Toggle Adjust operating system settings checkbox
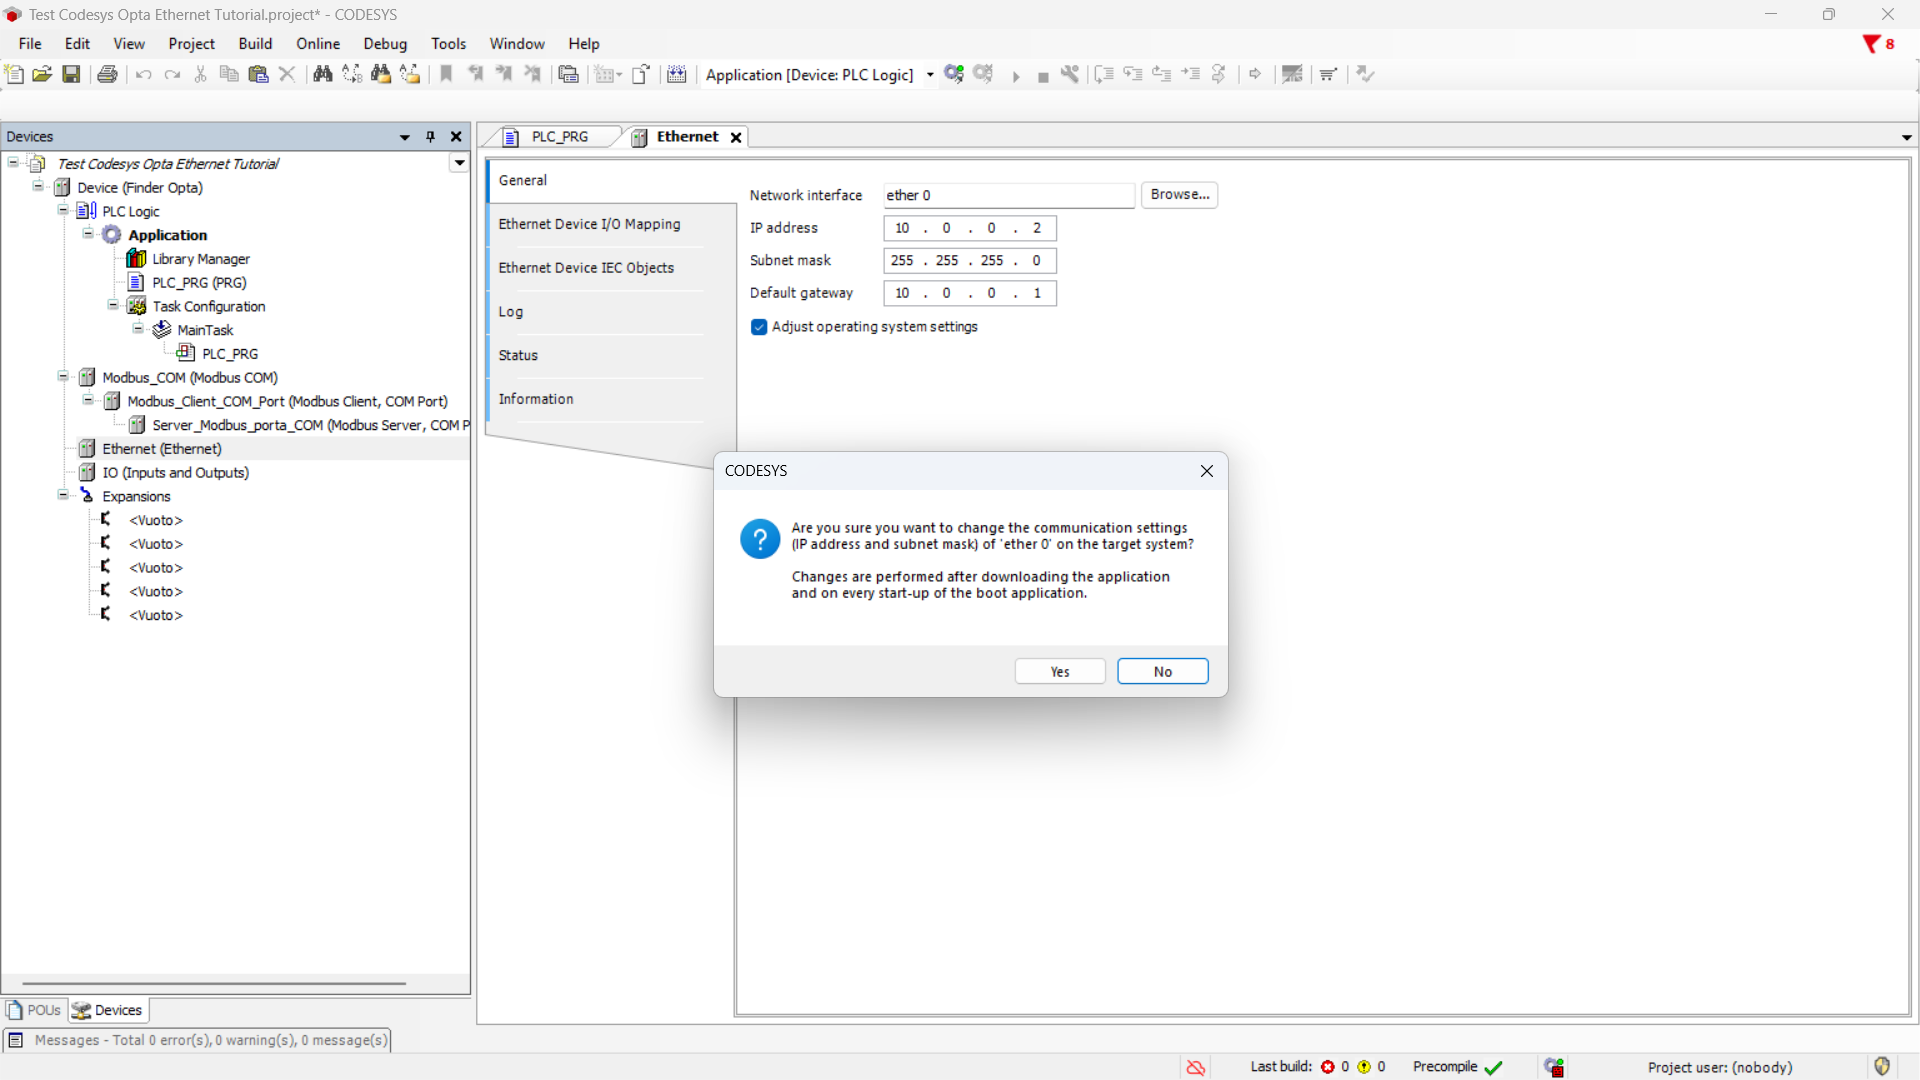Image resolution: width=1920 pixels, height=1080 pixels. (x=759, y=327)
